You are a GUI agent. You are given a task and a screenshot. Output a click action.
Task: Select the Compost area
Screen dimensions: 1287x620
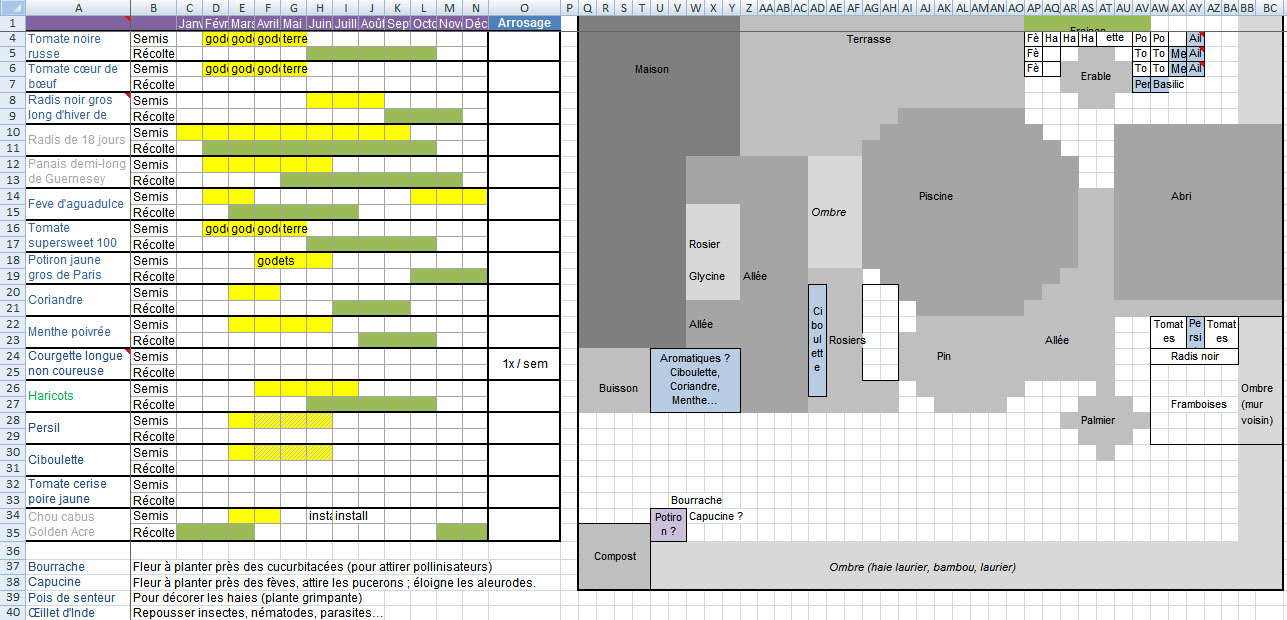click(x=614, y=556)
